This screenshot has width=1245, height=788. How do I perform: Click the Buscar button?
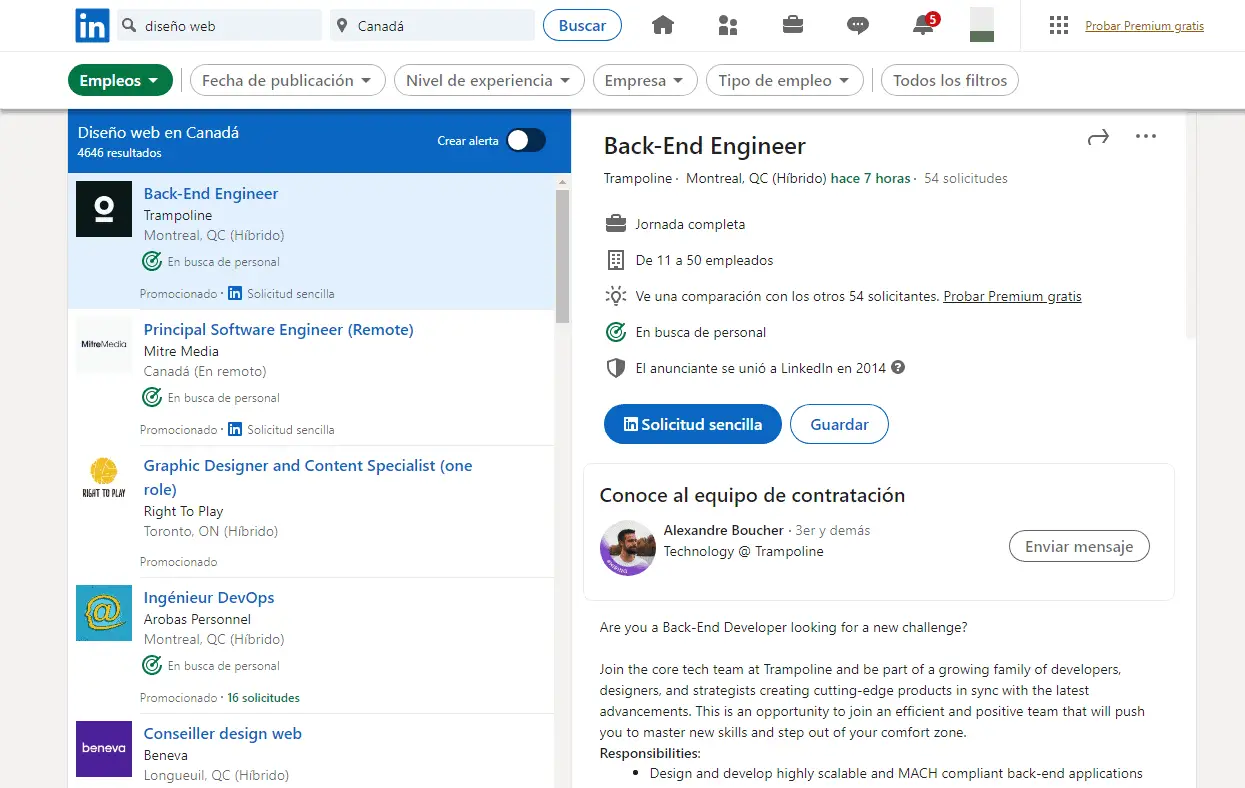click(582, 26)
